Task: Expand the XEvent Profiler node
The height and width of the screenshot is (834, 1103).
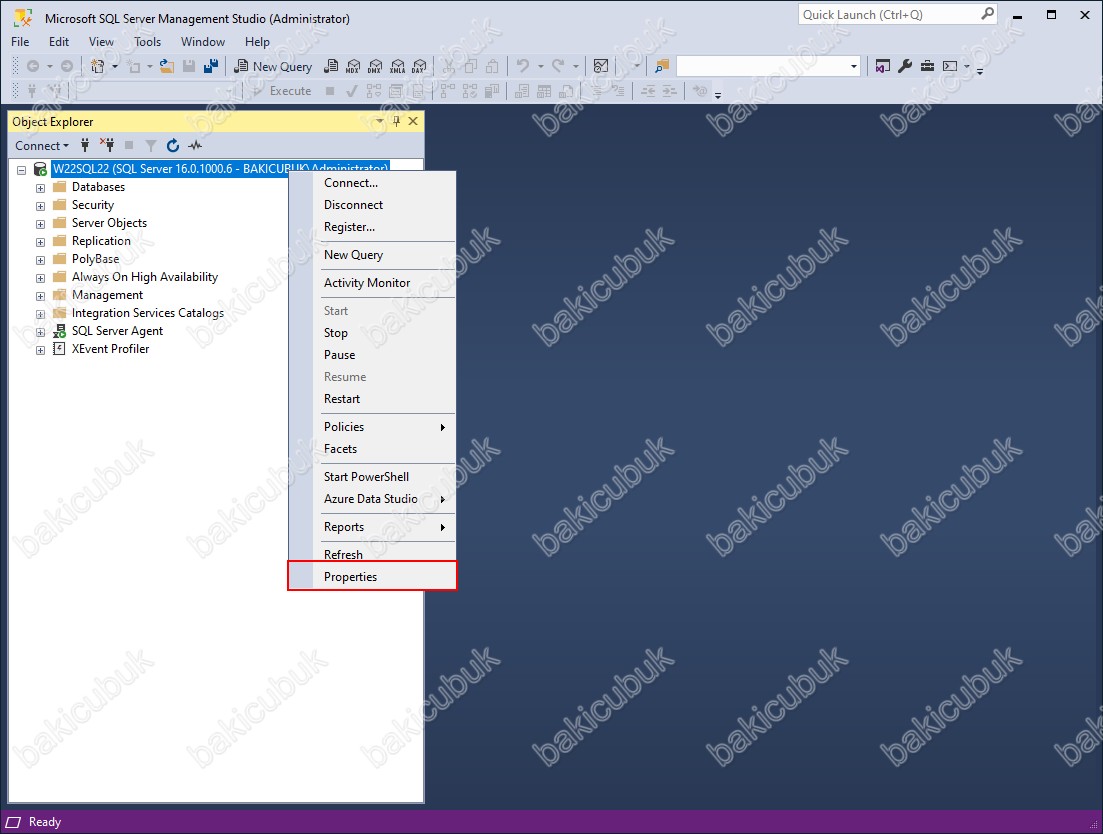Action: pyautogui.click(x=40, y=350)
